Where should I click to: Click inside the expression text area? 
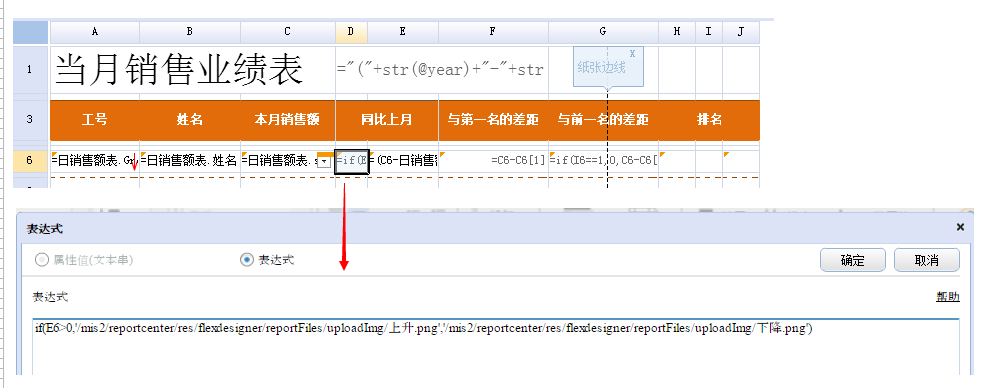point(496,347)
